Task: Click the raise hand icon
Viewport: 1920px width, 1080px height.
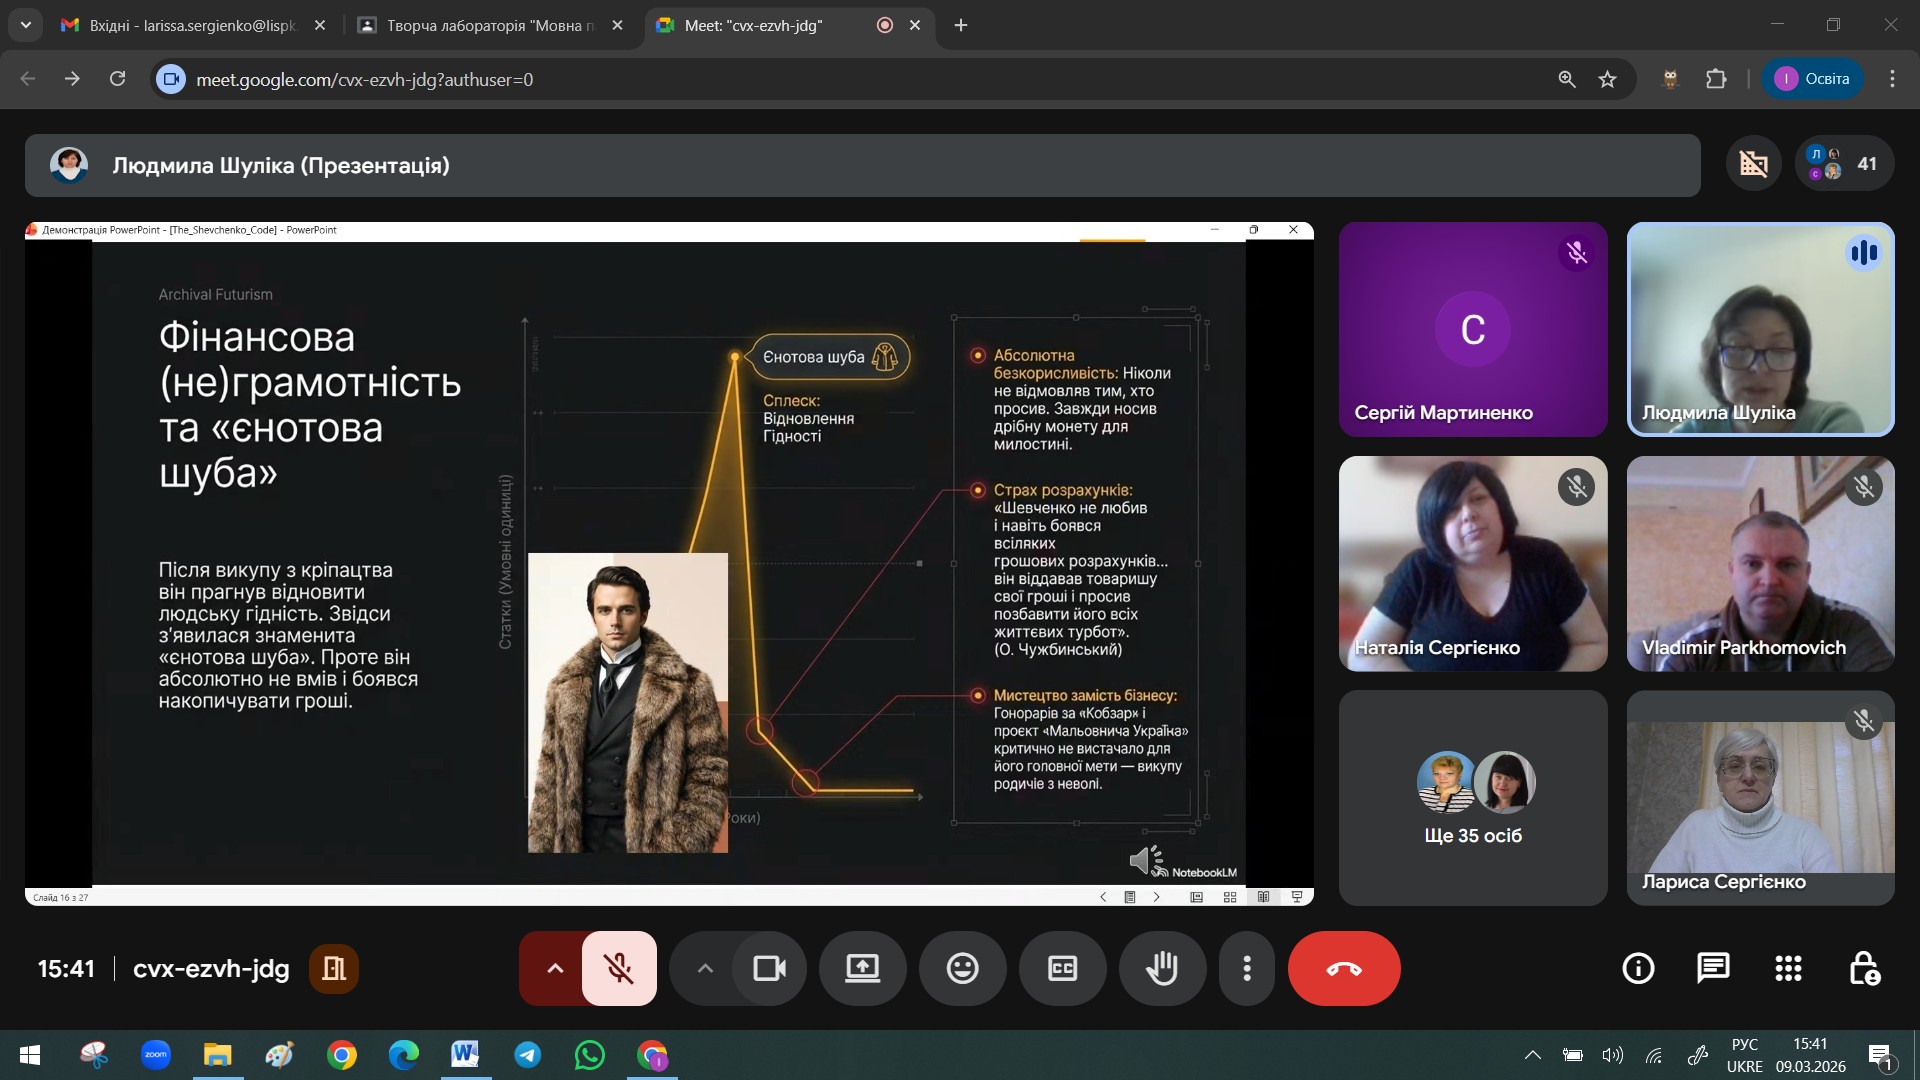Action: pos(1162,968)
